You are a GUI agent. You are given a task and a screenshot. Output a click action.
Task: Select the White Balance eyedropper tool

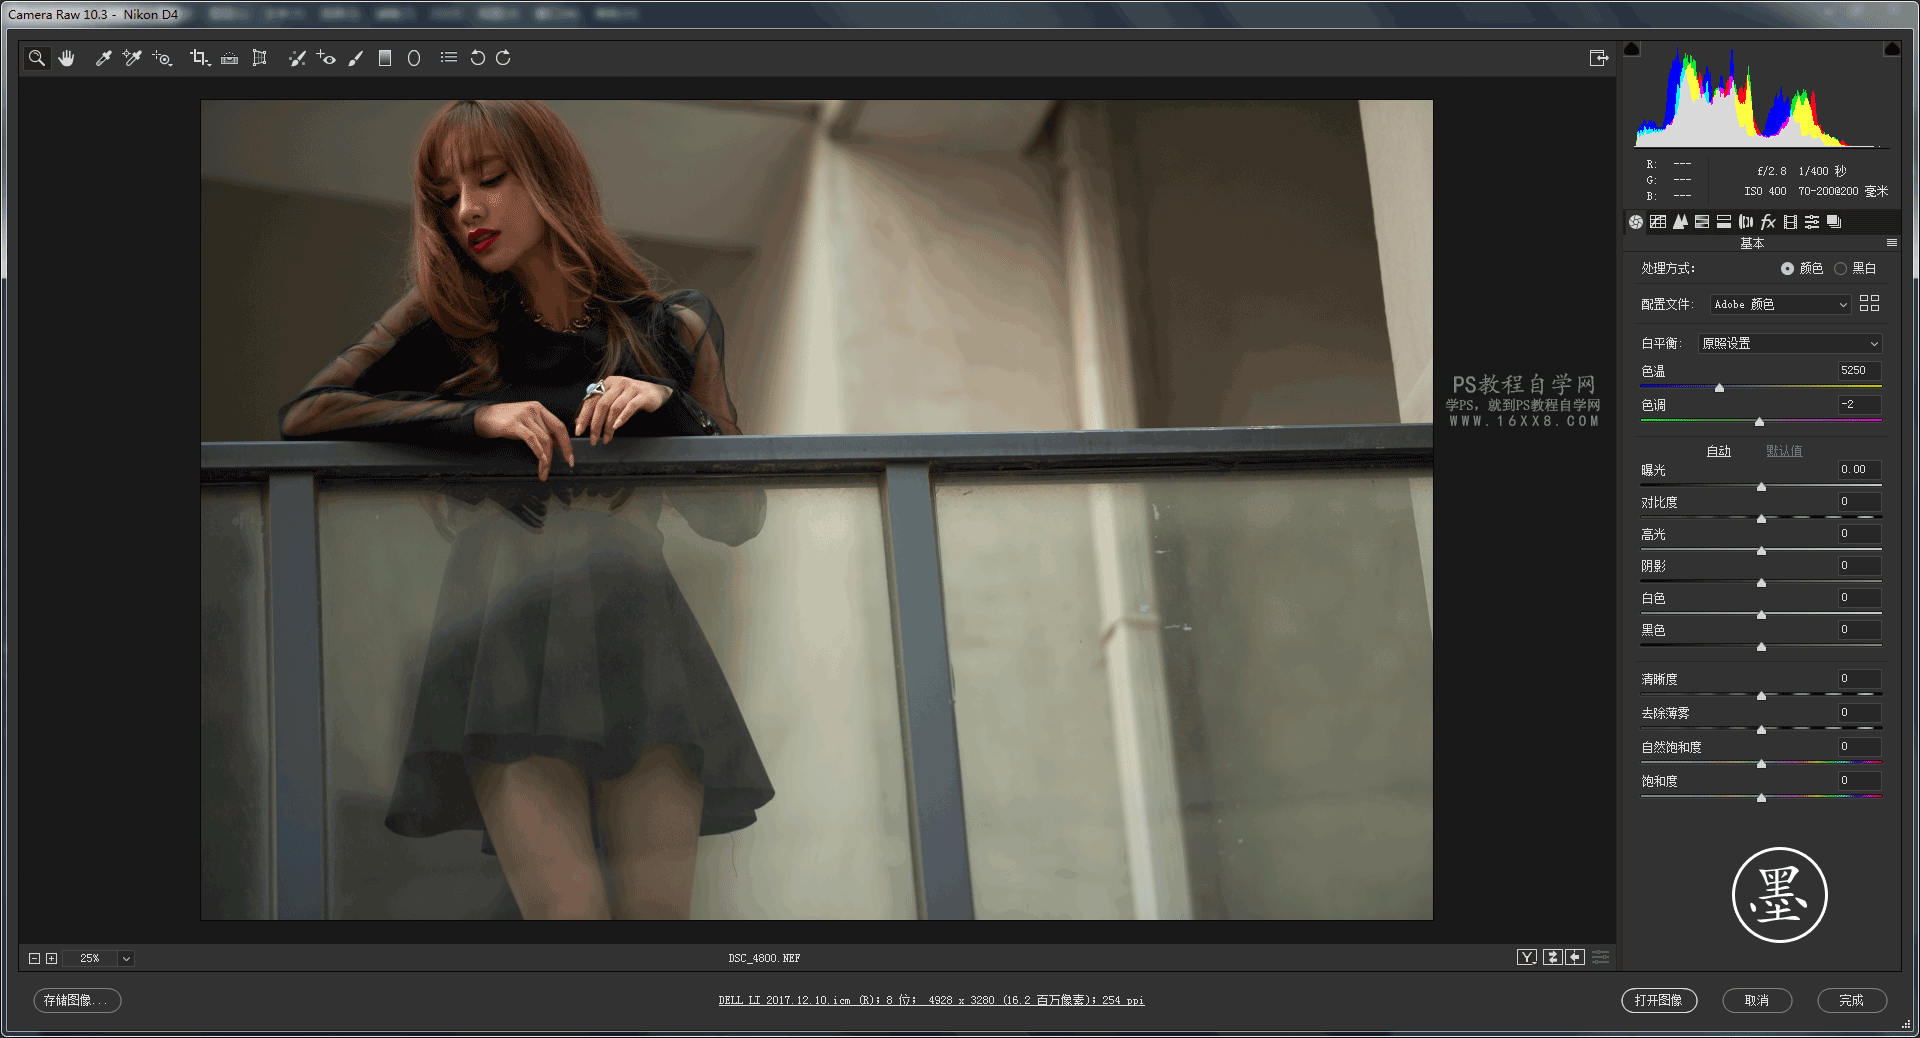pos(103,58)
